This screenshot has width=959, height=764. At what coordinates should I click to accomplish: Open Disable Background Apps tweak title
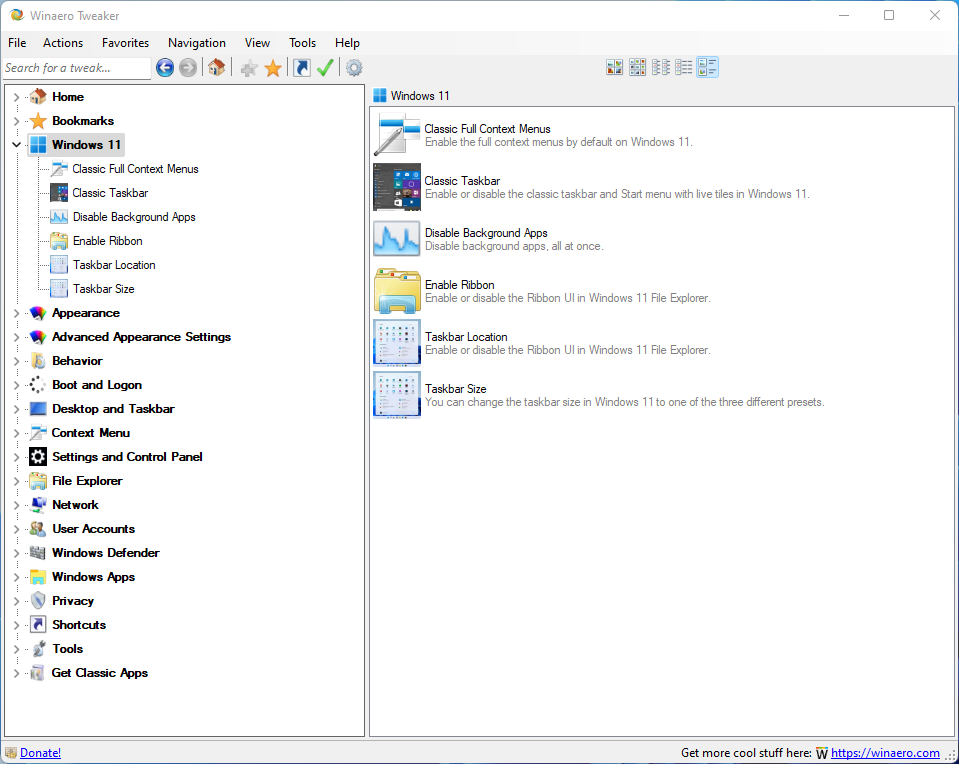(x=486, y=232)
